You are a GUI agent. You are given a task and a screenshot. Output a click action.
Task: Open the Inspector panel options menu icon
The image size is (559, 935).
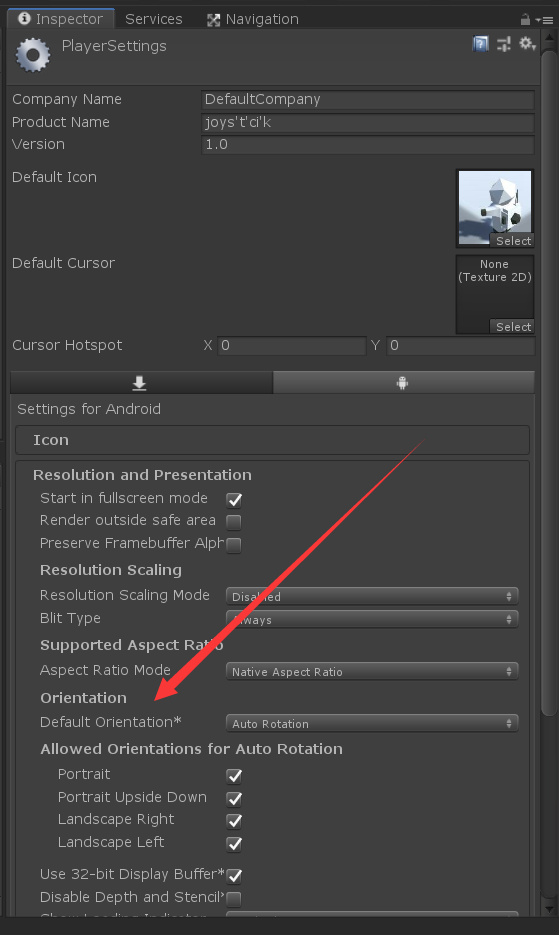pyautogui.click(x=544, y=20)
